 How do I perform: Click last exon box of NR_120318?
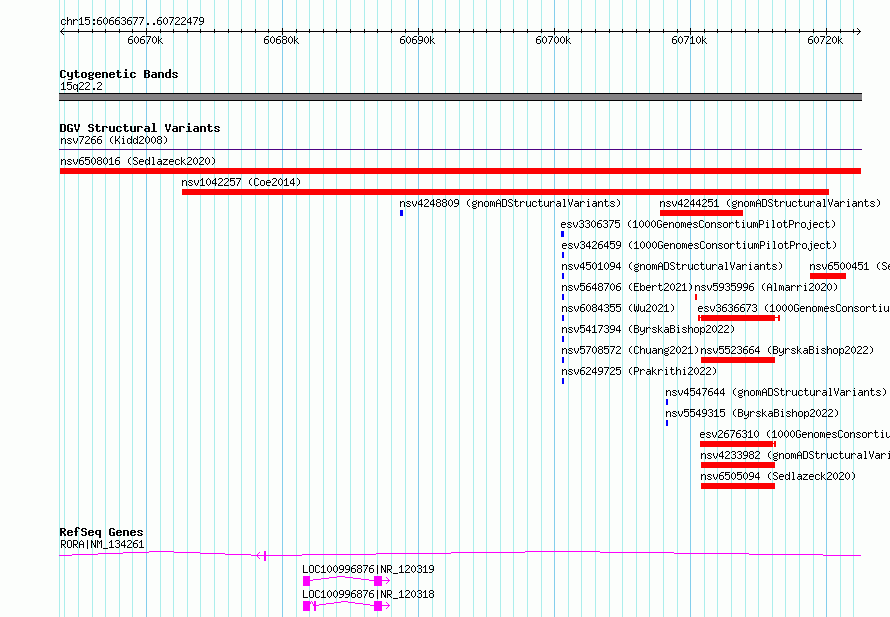pyautogui.click(x=378, y=606)
